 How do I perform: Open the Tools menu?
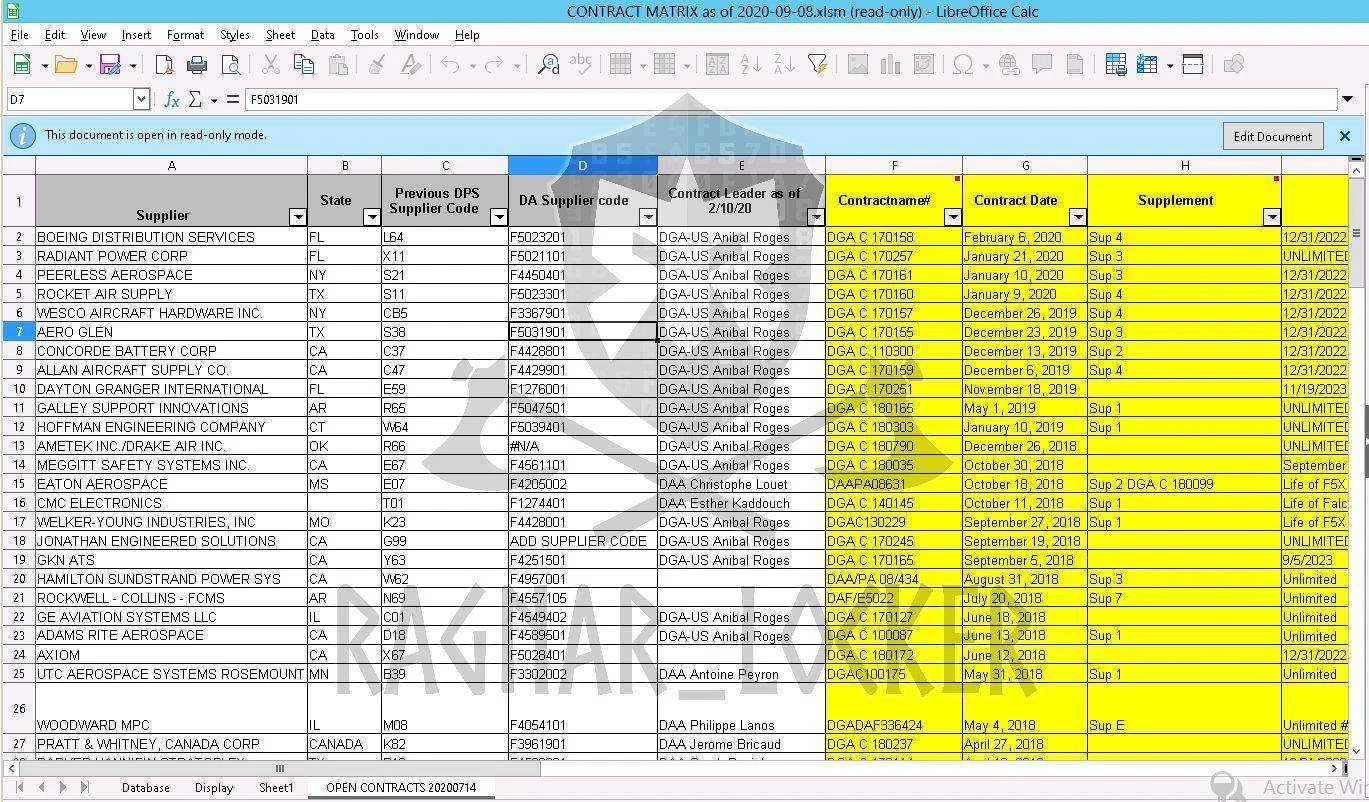click(364, 34)
